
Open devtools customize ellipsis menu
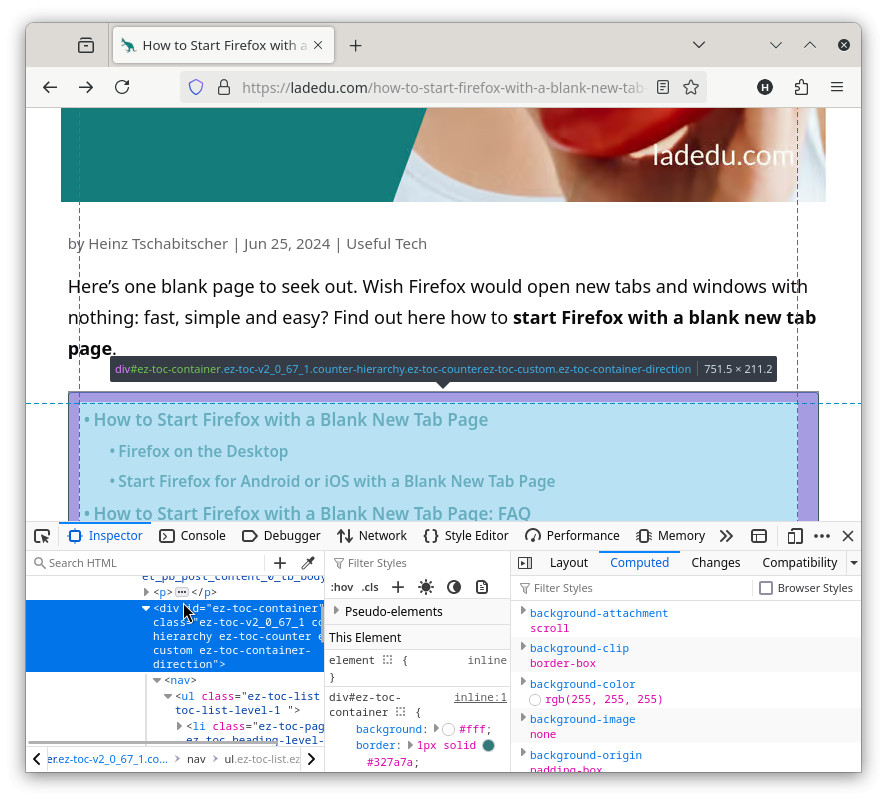(821, 536)
